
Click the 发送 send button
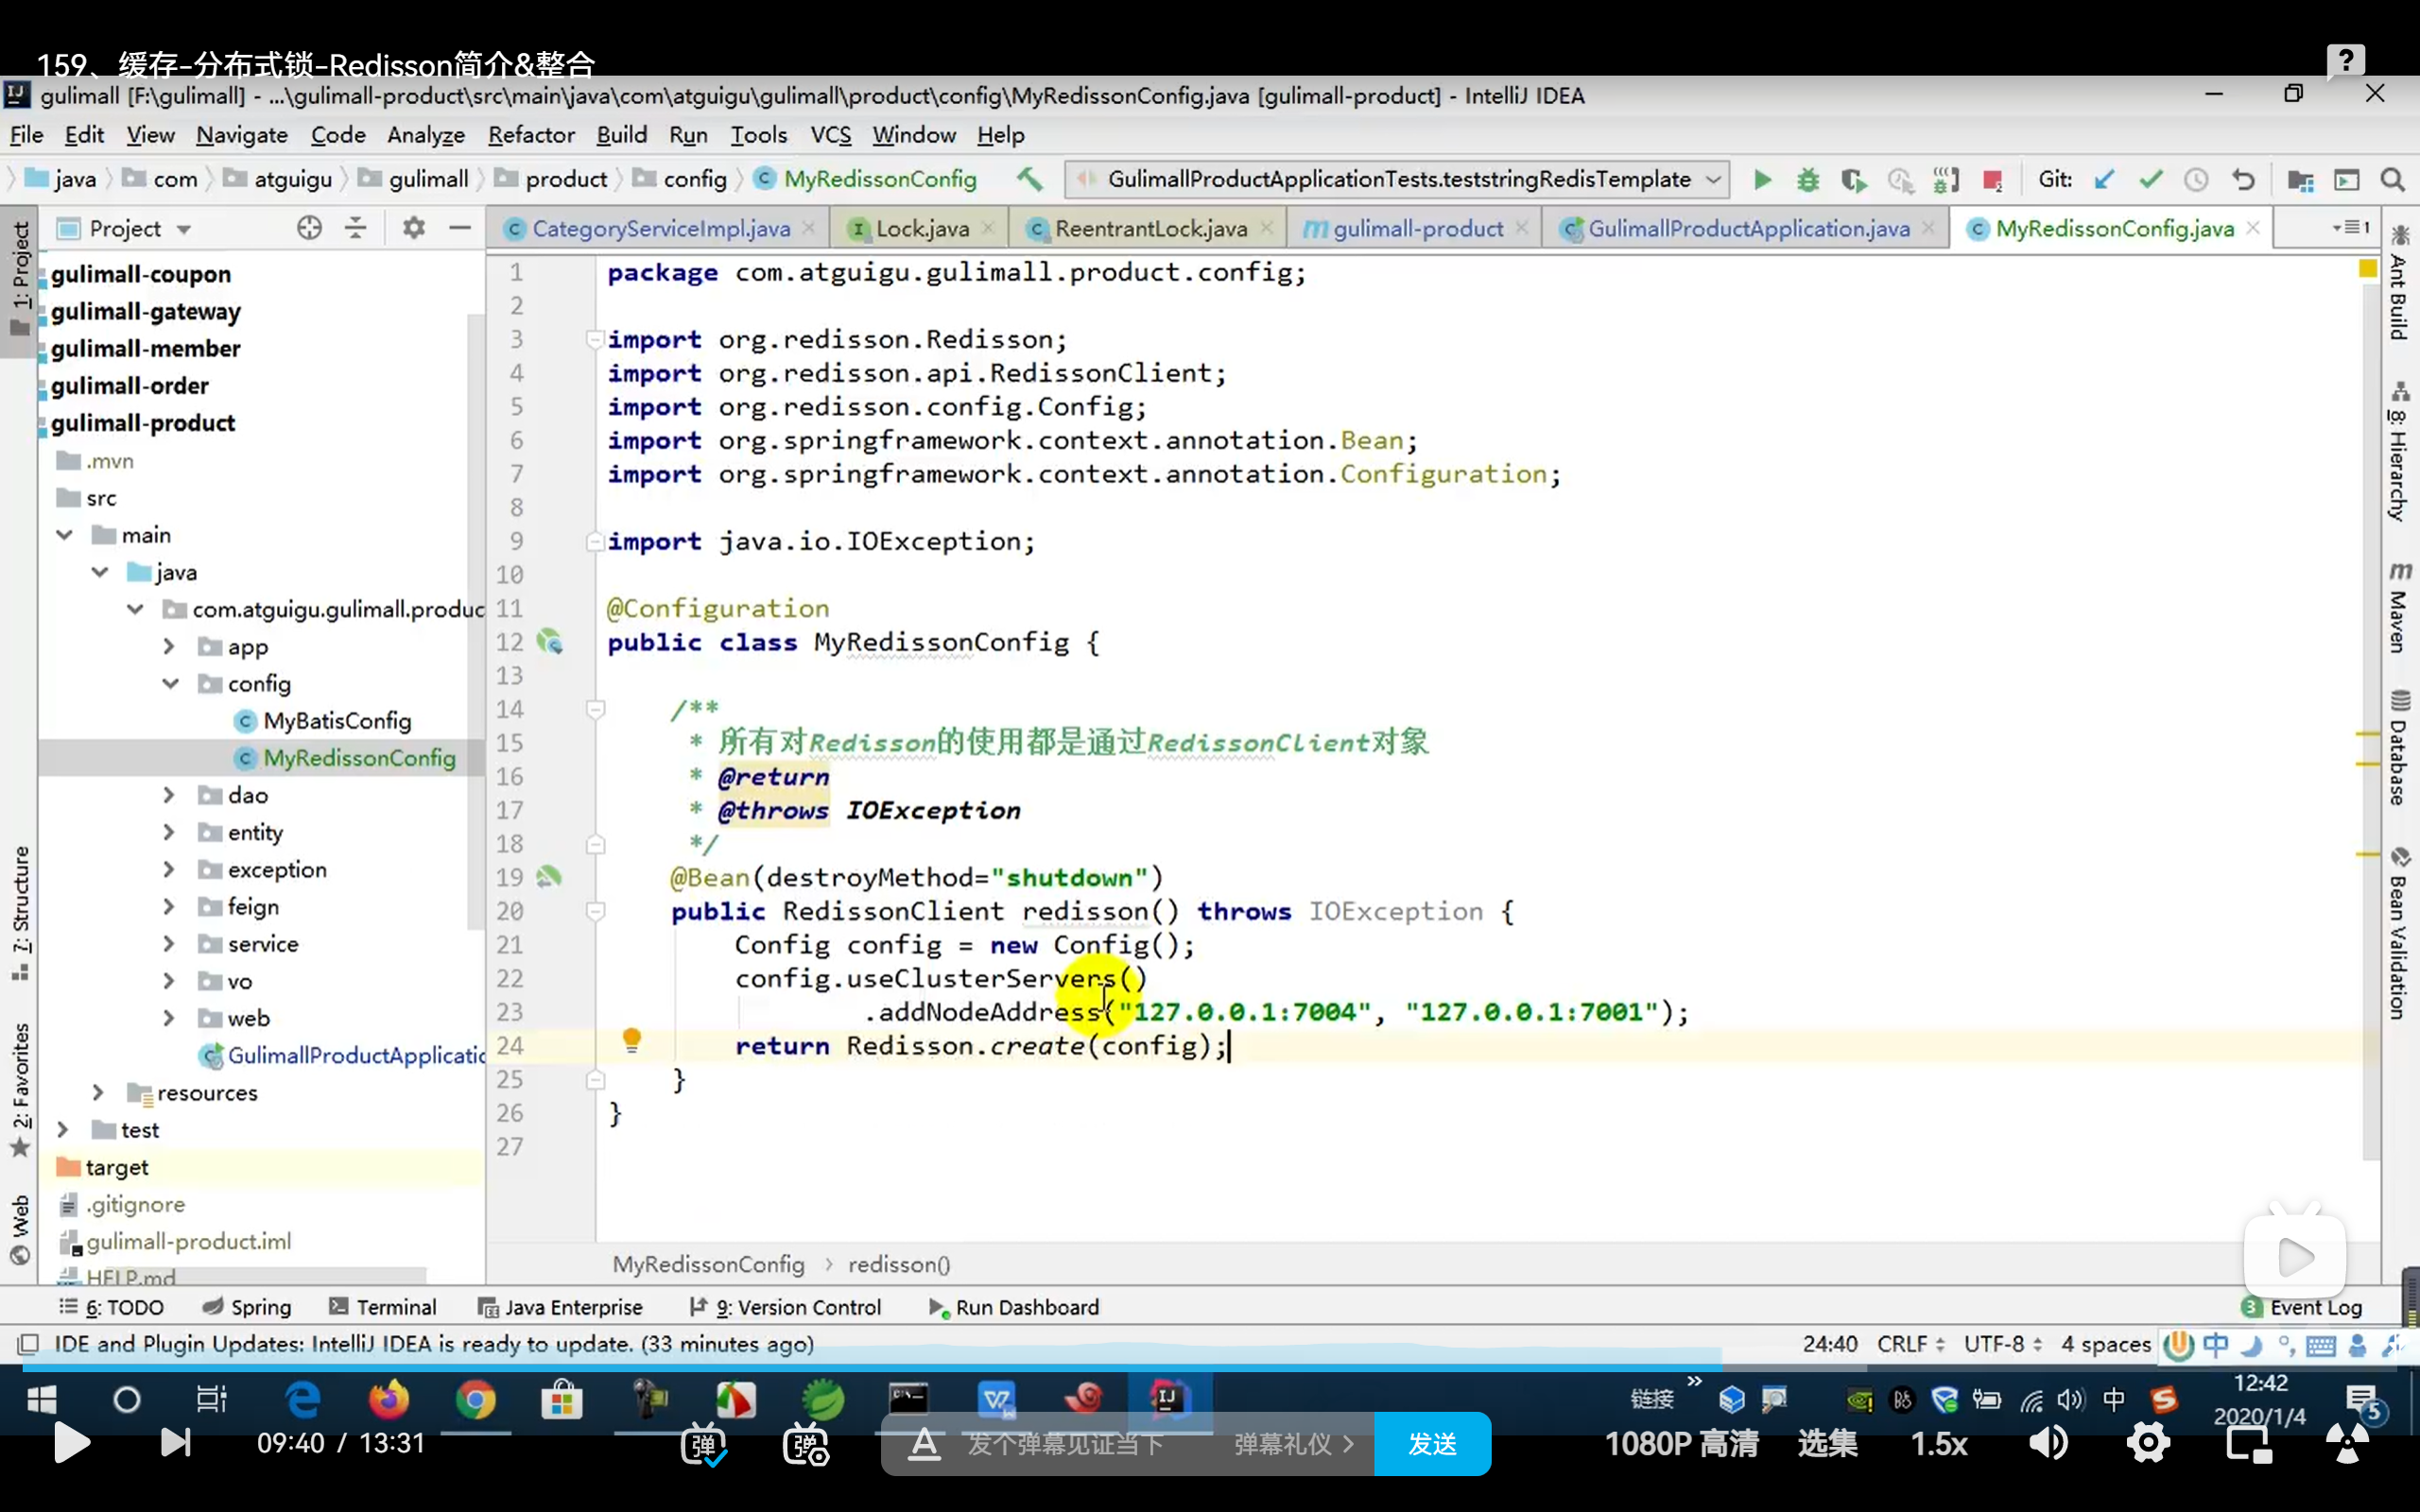click(1431, 1444)
